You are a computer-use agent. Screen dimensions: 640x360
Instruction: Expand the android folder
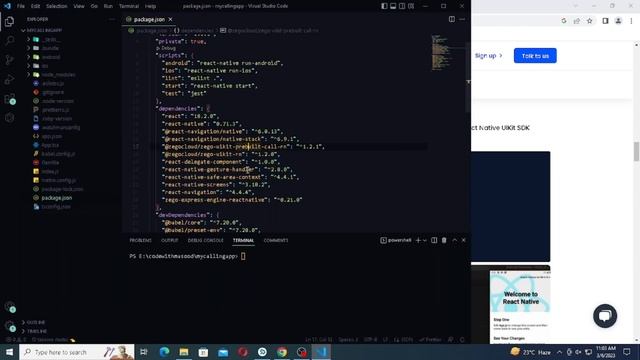[x=51, y=57]
